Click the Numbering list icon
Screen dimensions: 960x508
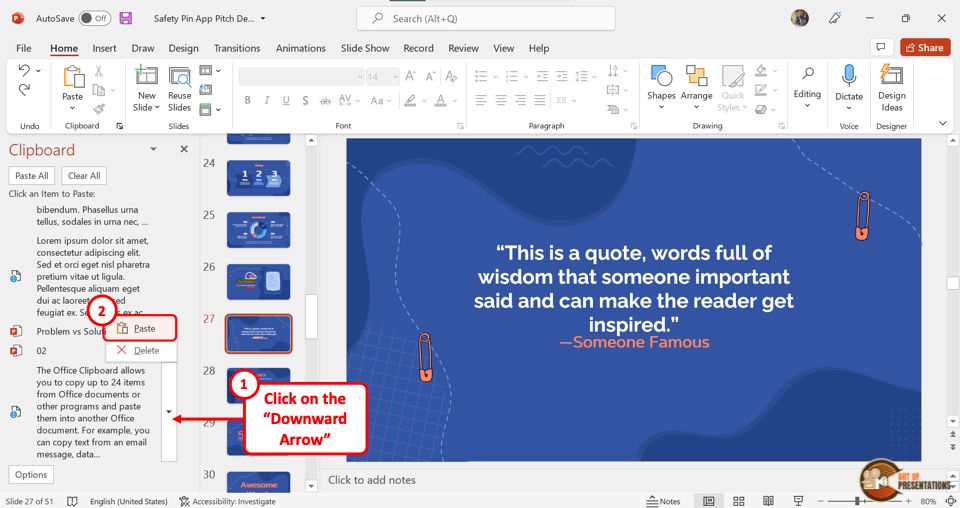tap(512, 76)
